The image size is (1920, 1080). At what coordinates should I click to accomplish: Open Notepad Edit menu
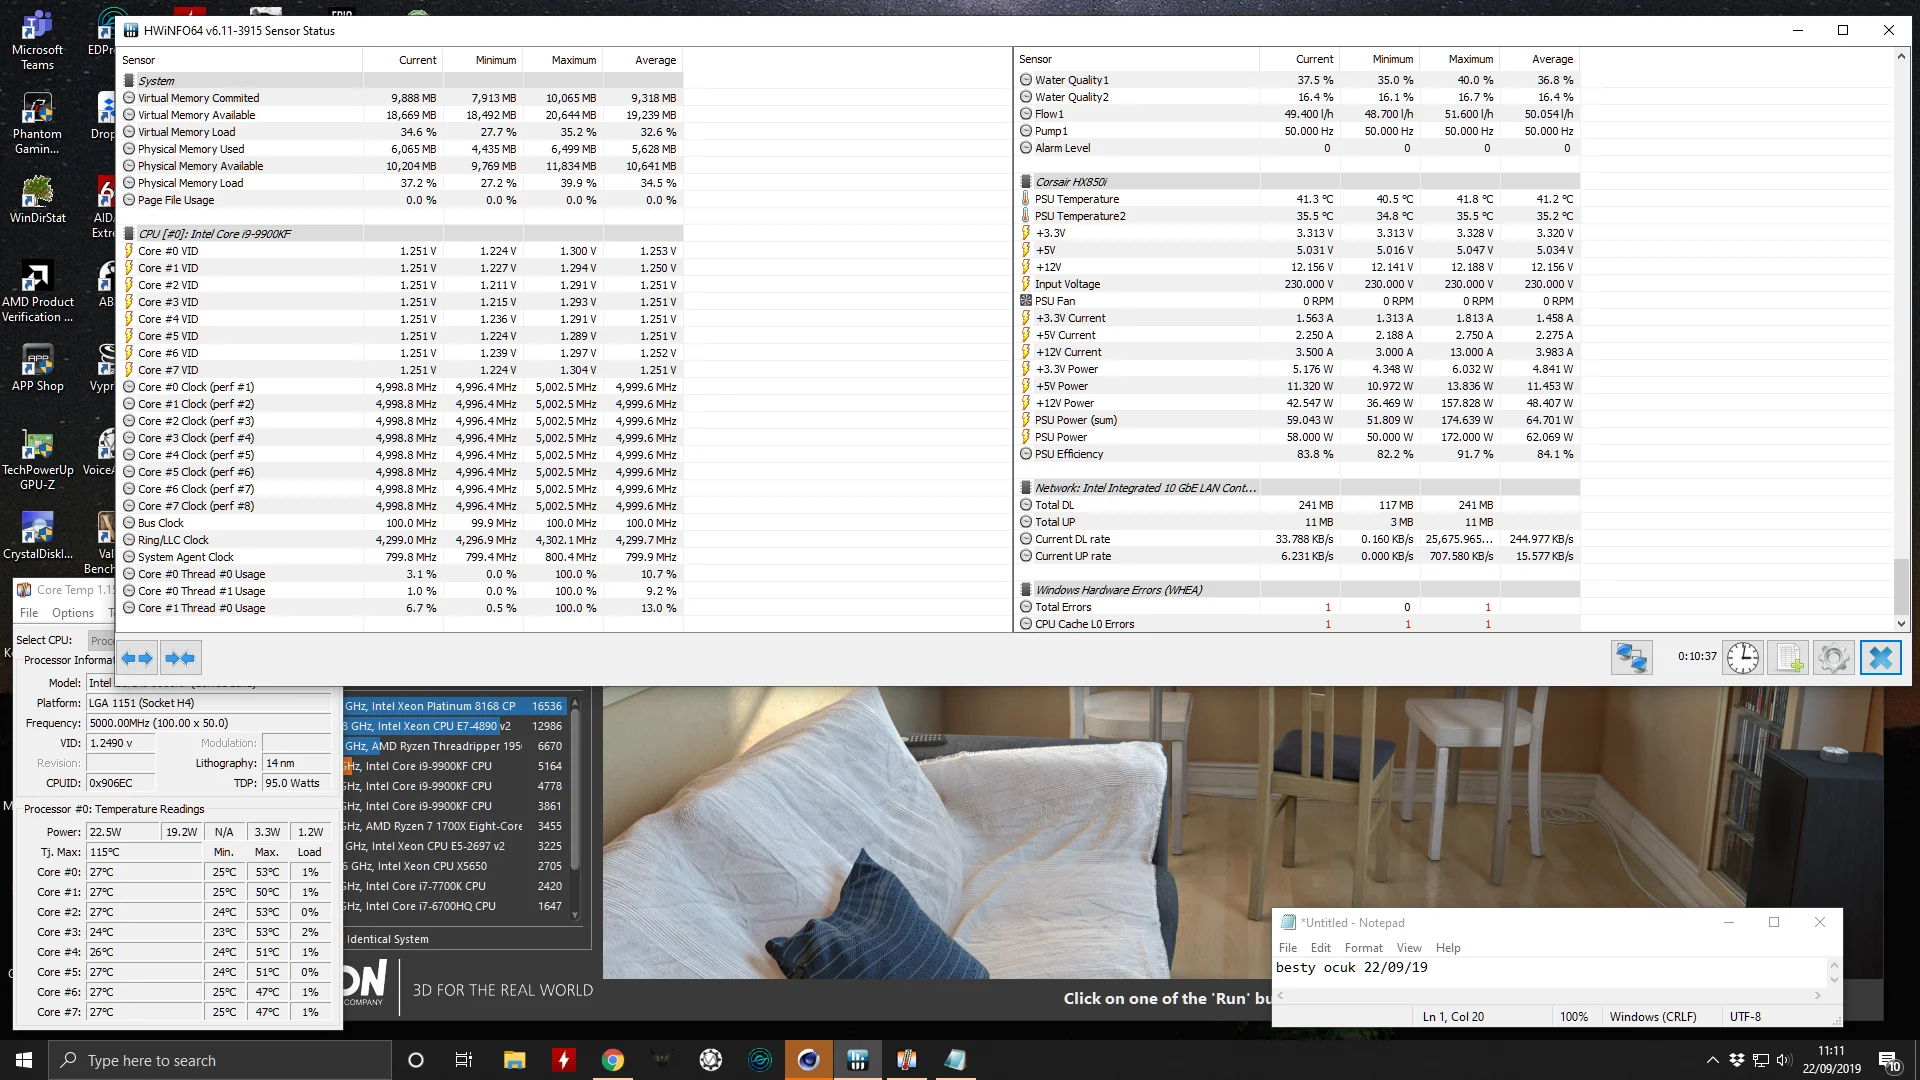click(x=1321, y=948)
